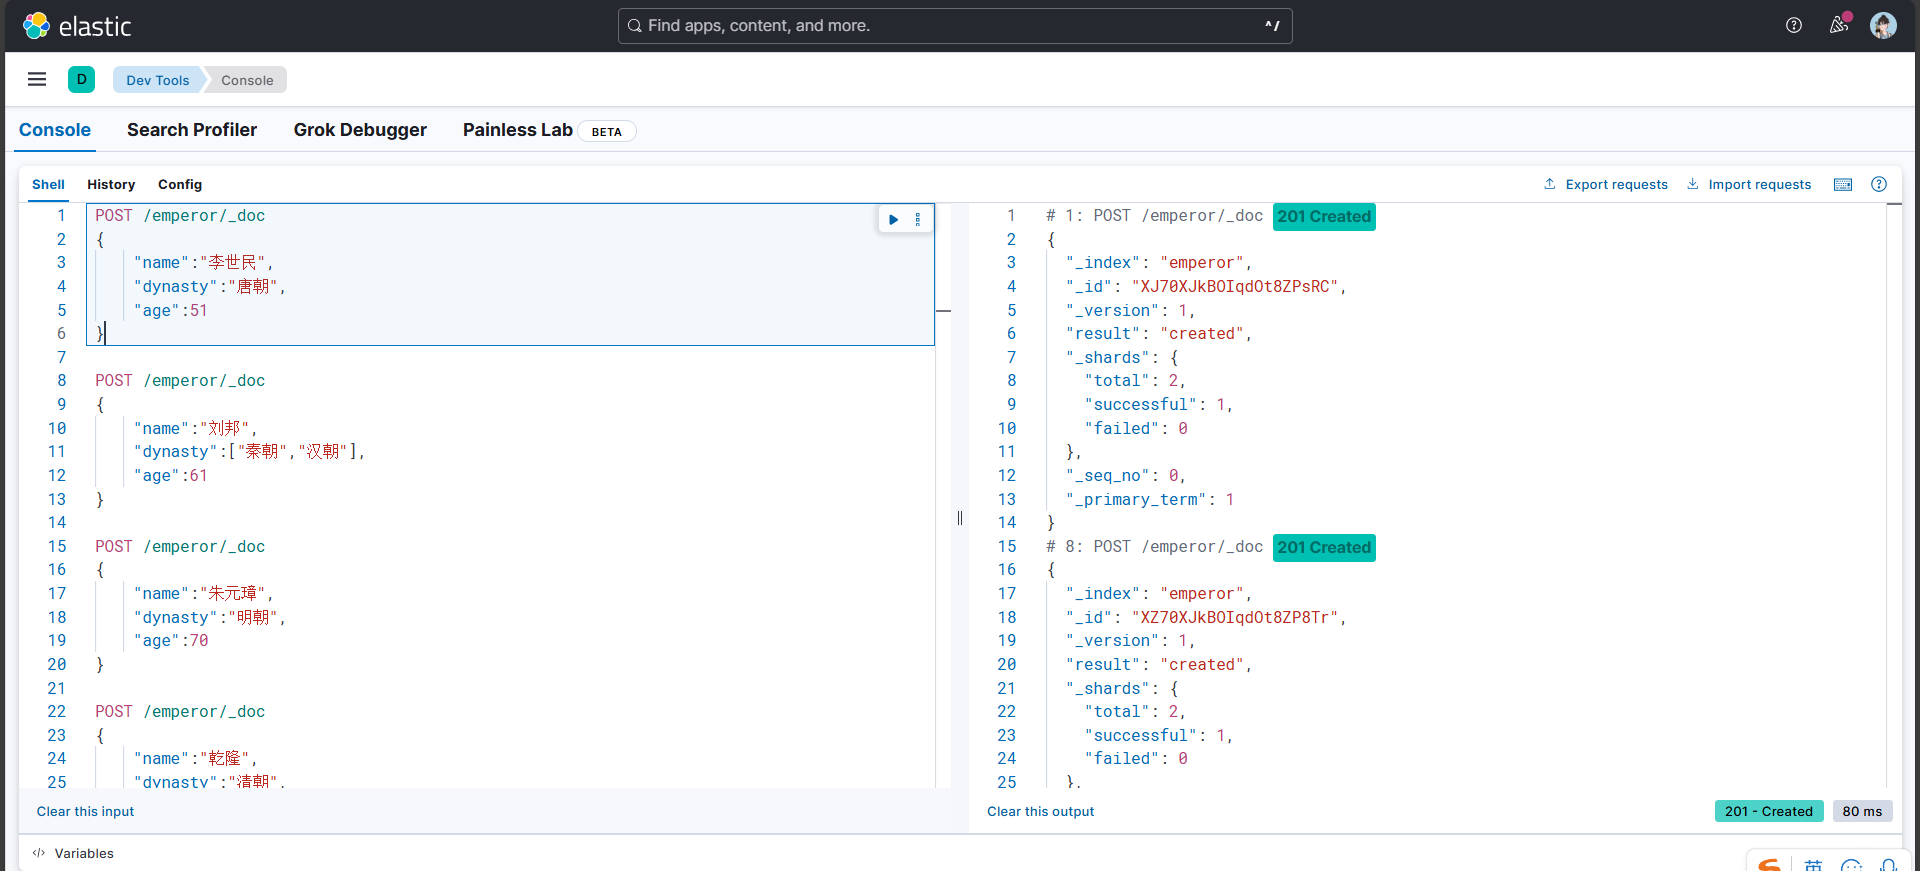Open the Grok Debugger tab

(360, 130)
